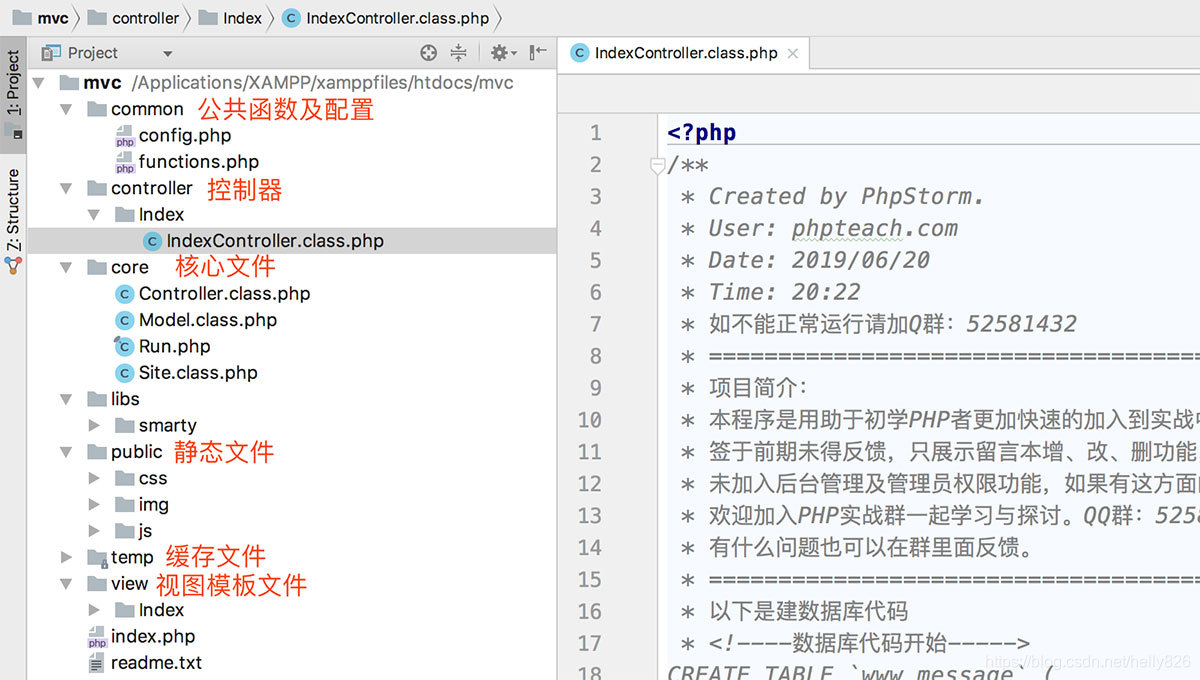Viewport: 1200px width, 680px height.
Task: Click the mvc breadcrumb in navigation bar
Action: click(x=38, y=18)
